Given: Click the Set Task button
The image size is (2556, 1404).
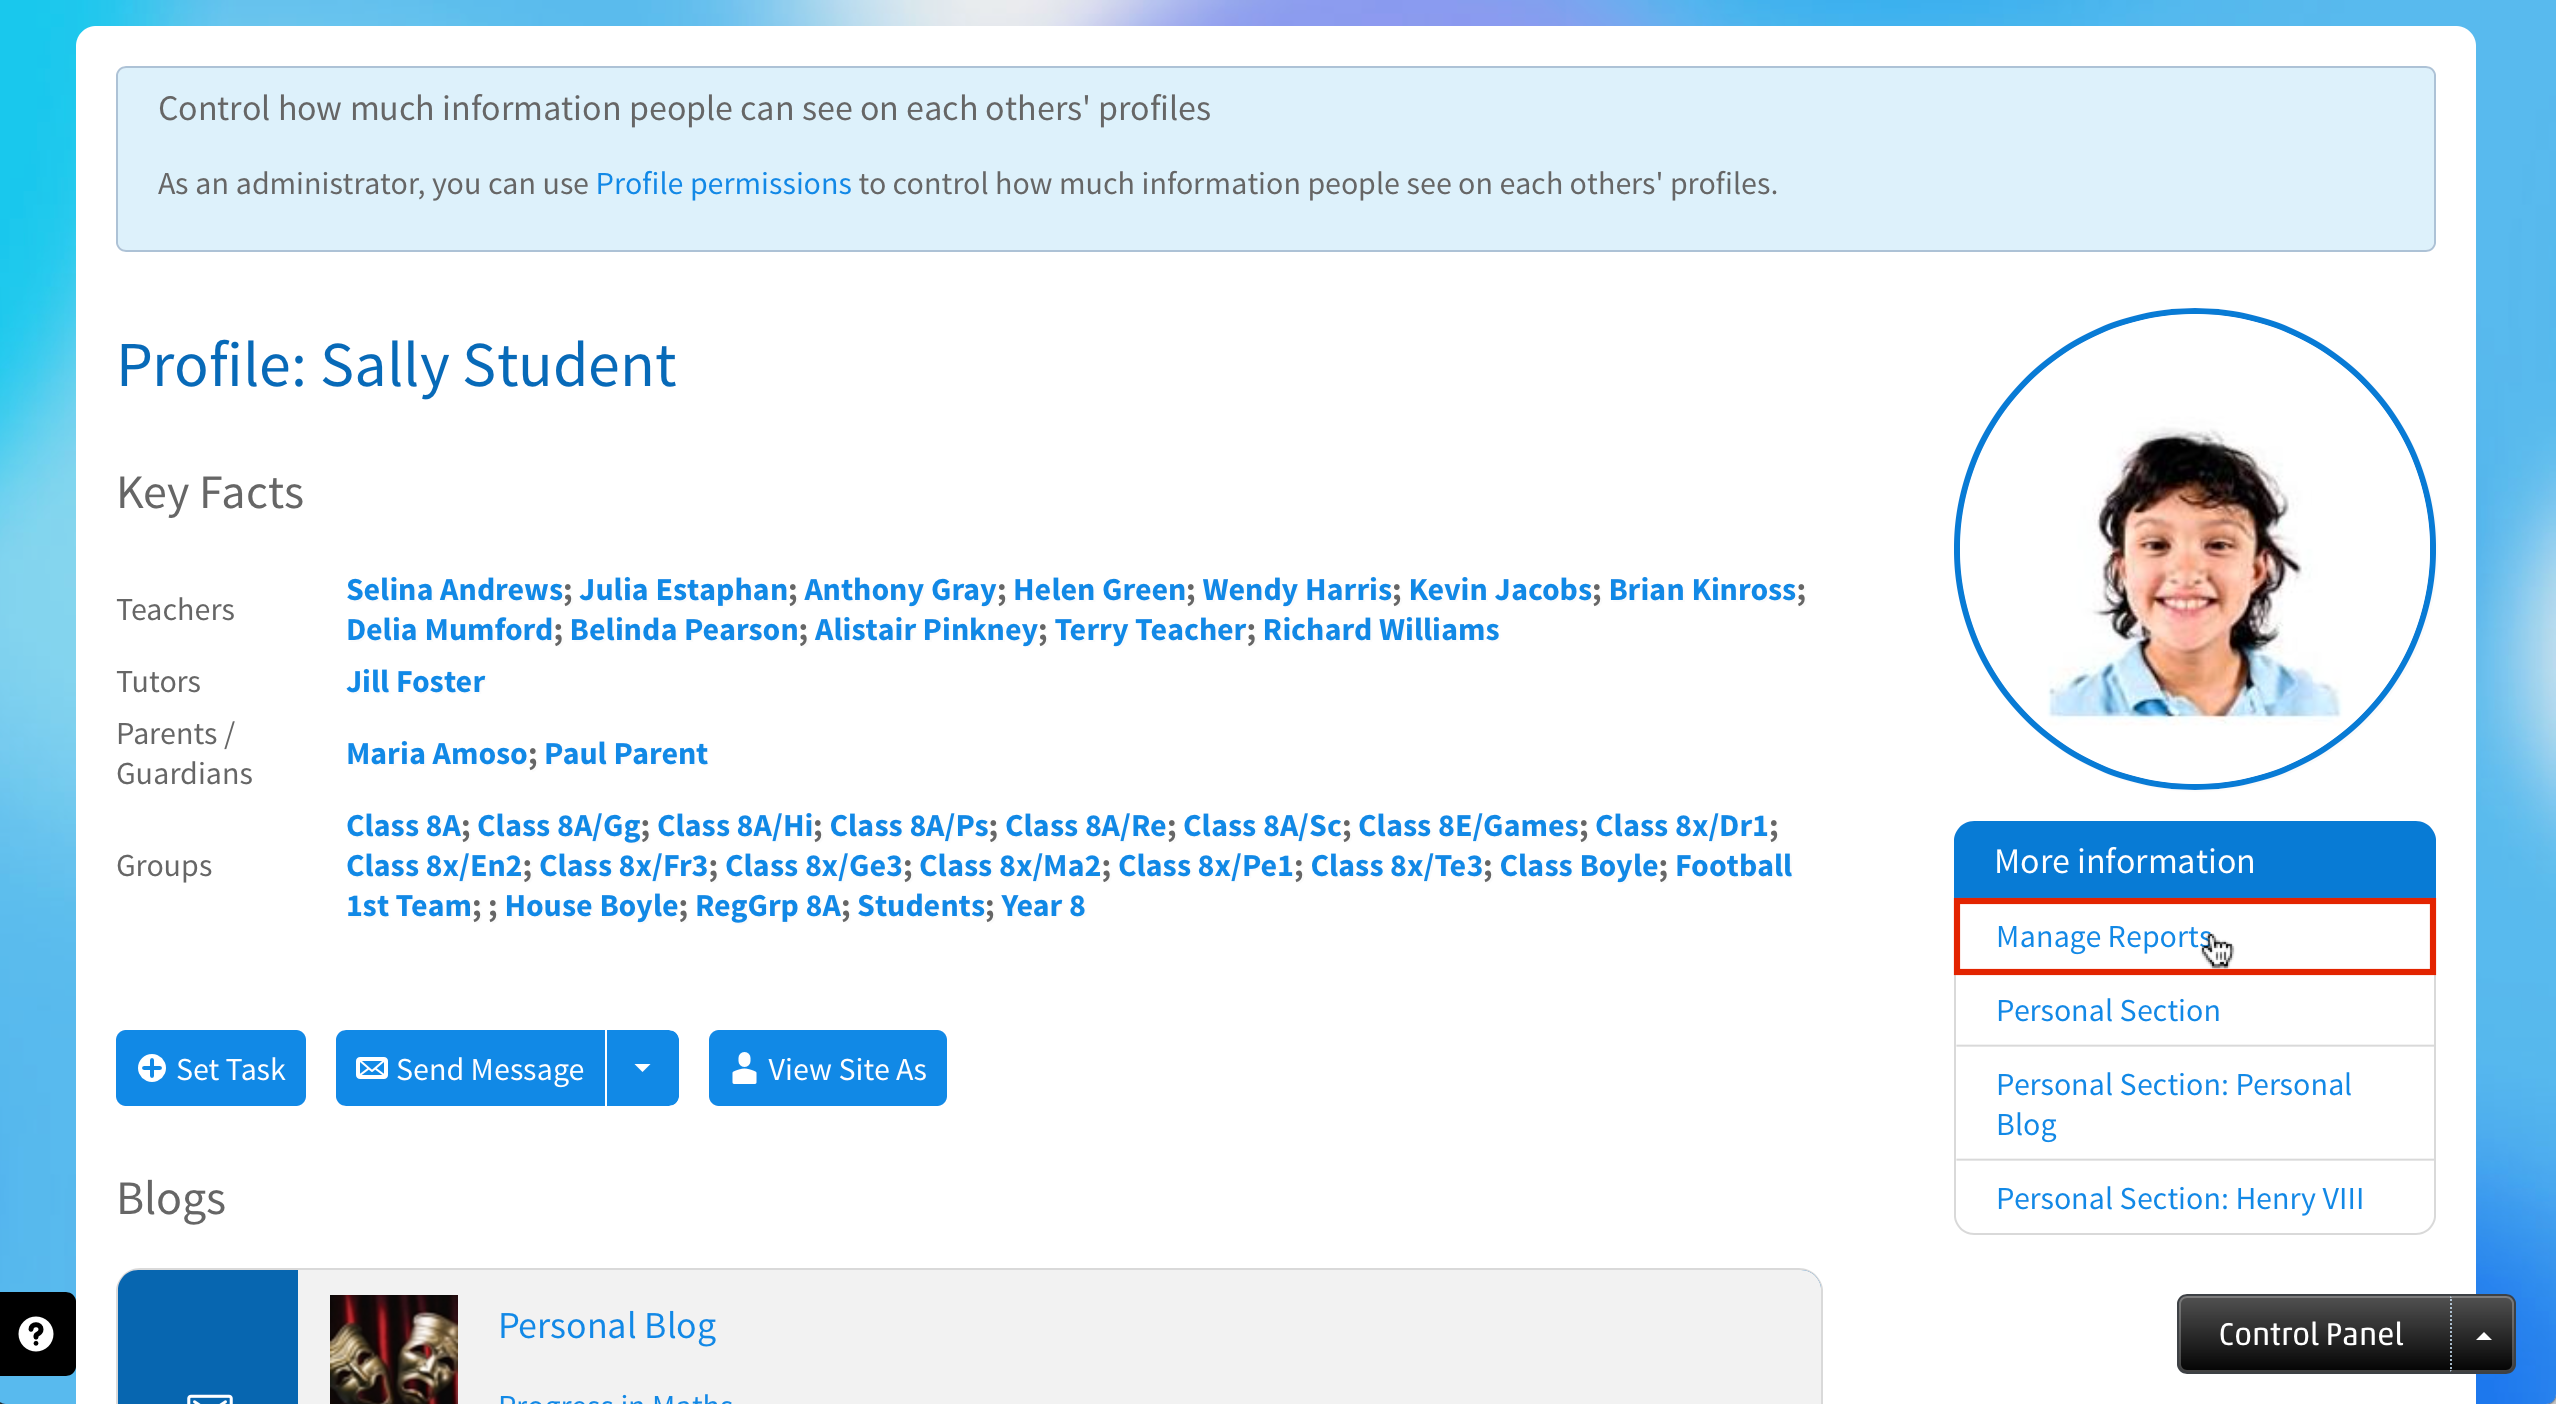Looking at the screenshot, I should coord(211,1068).
